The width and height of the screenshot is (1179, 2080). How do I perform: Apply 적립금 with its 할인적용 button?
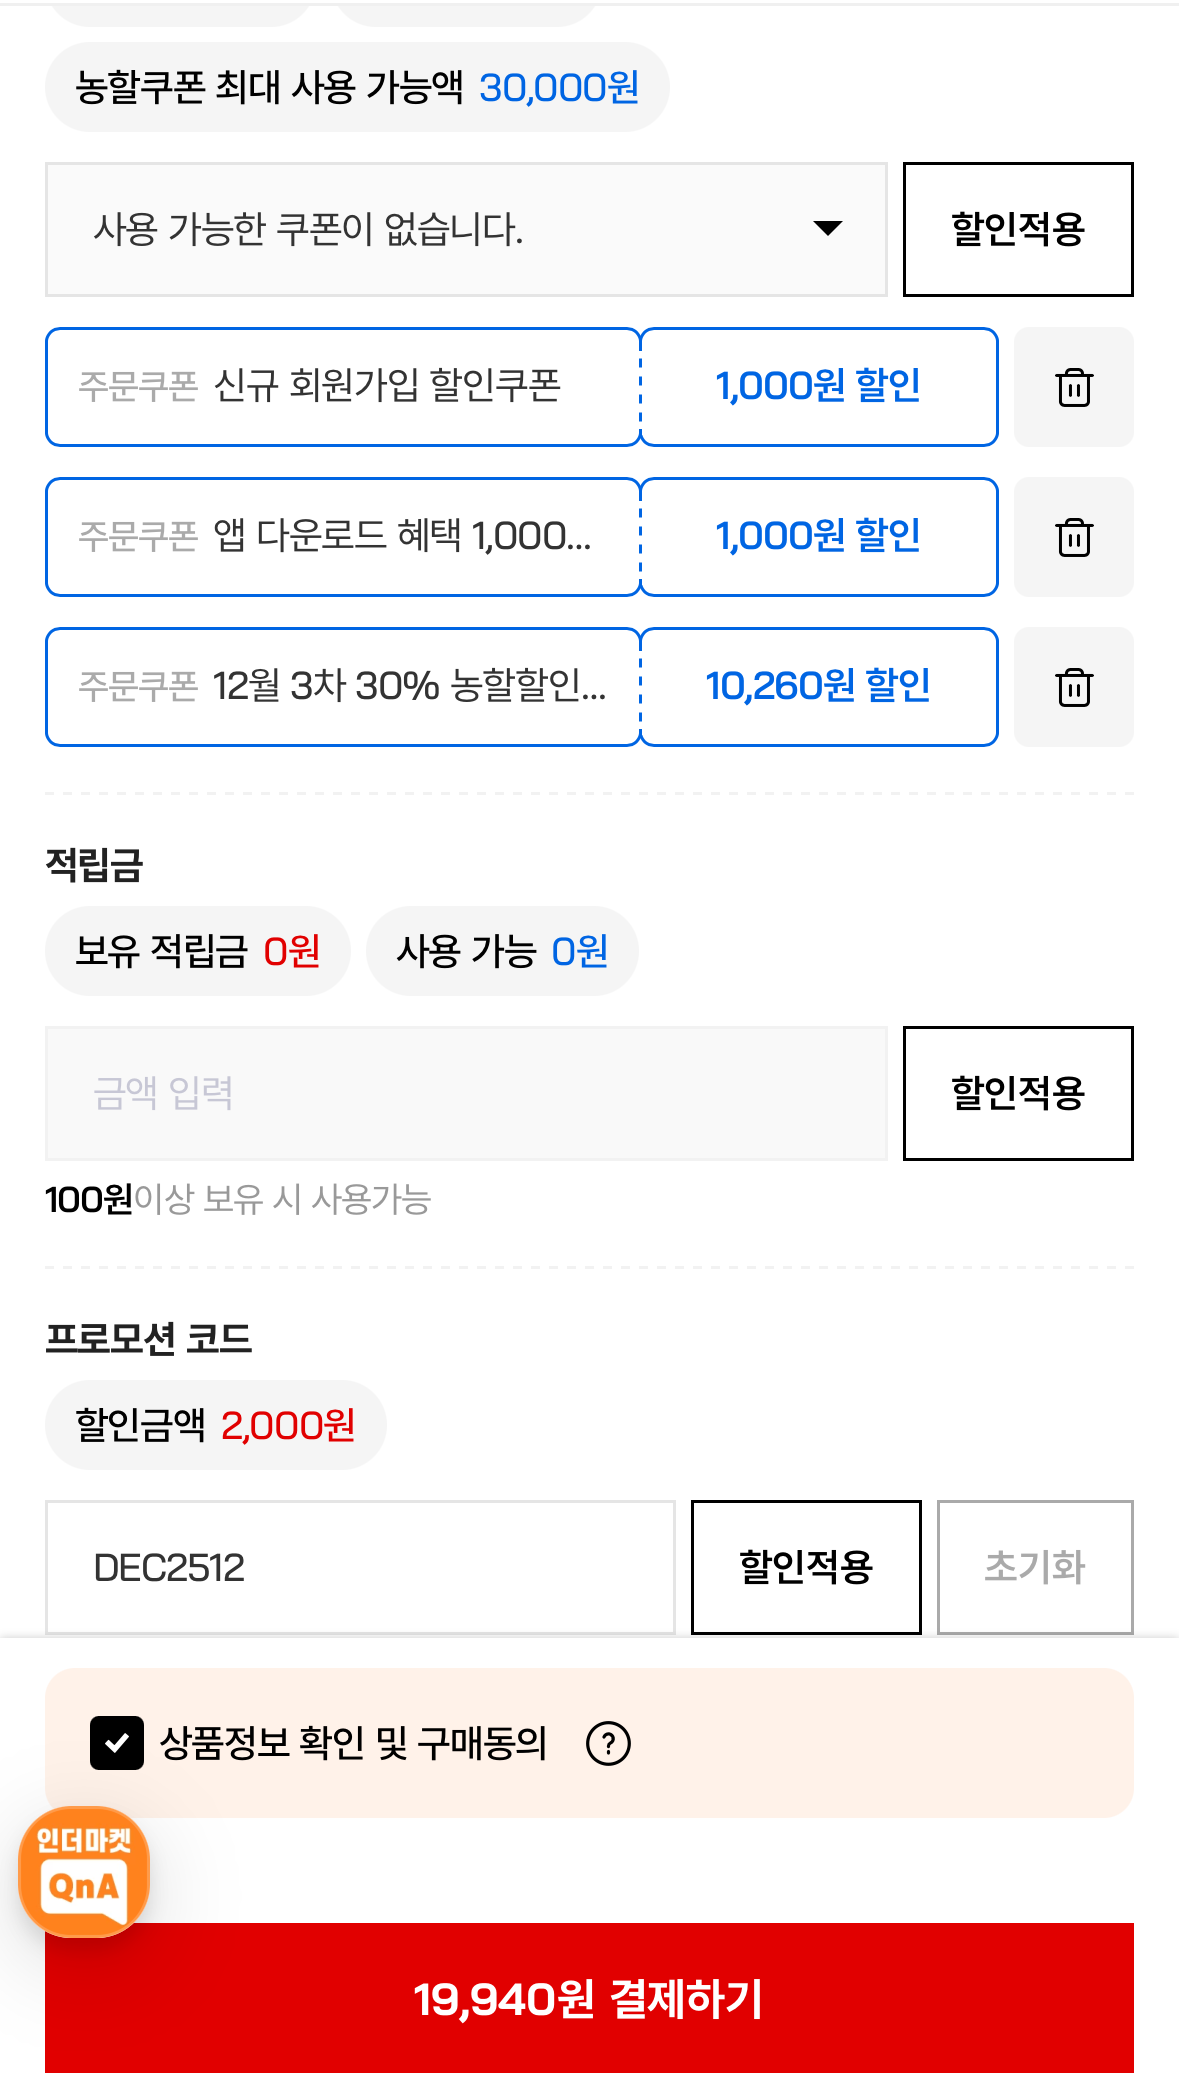coord(1018,1093)
